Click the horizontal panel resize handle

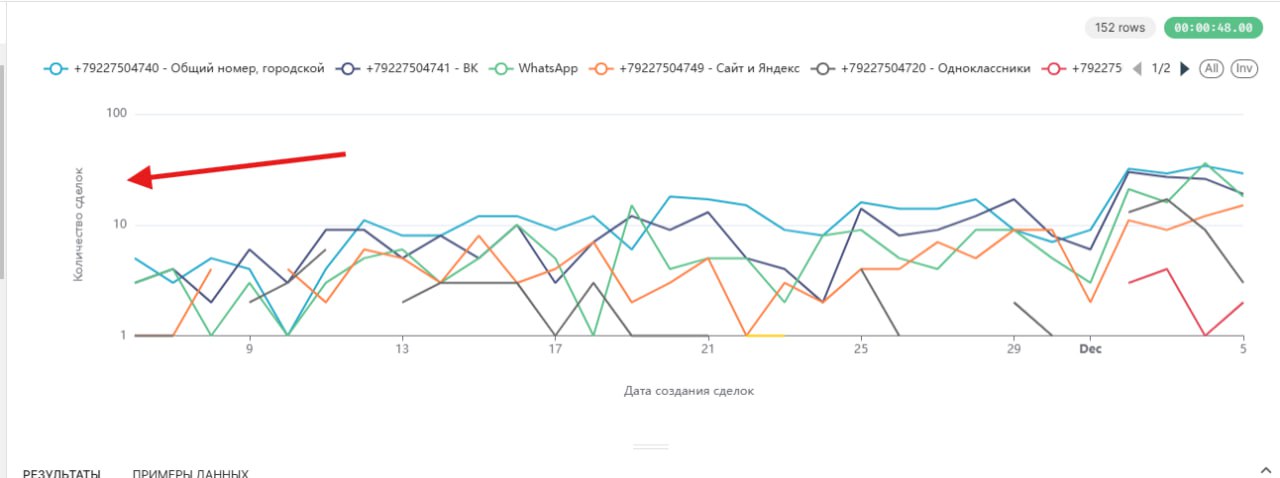(651, 446)
